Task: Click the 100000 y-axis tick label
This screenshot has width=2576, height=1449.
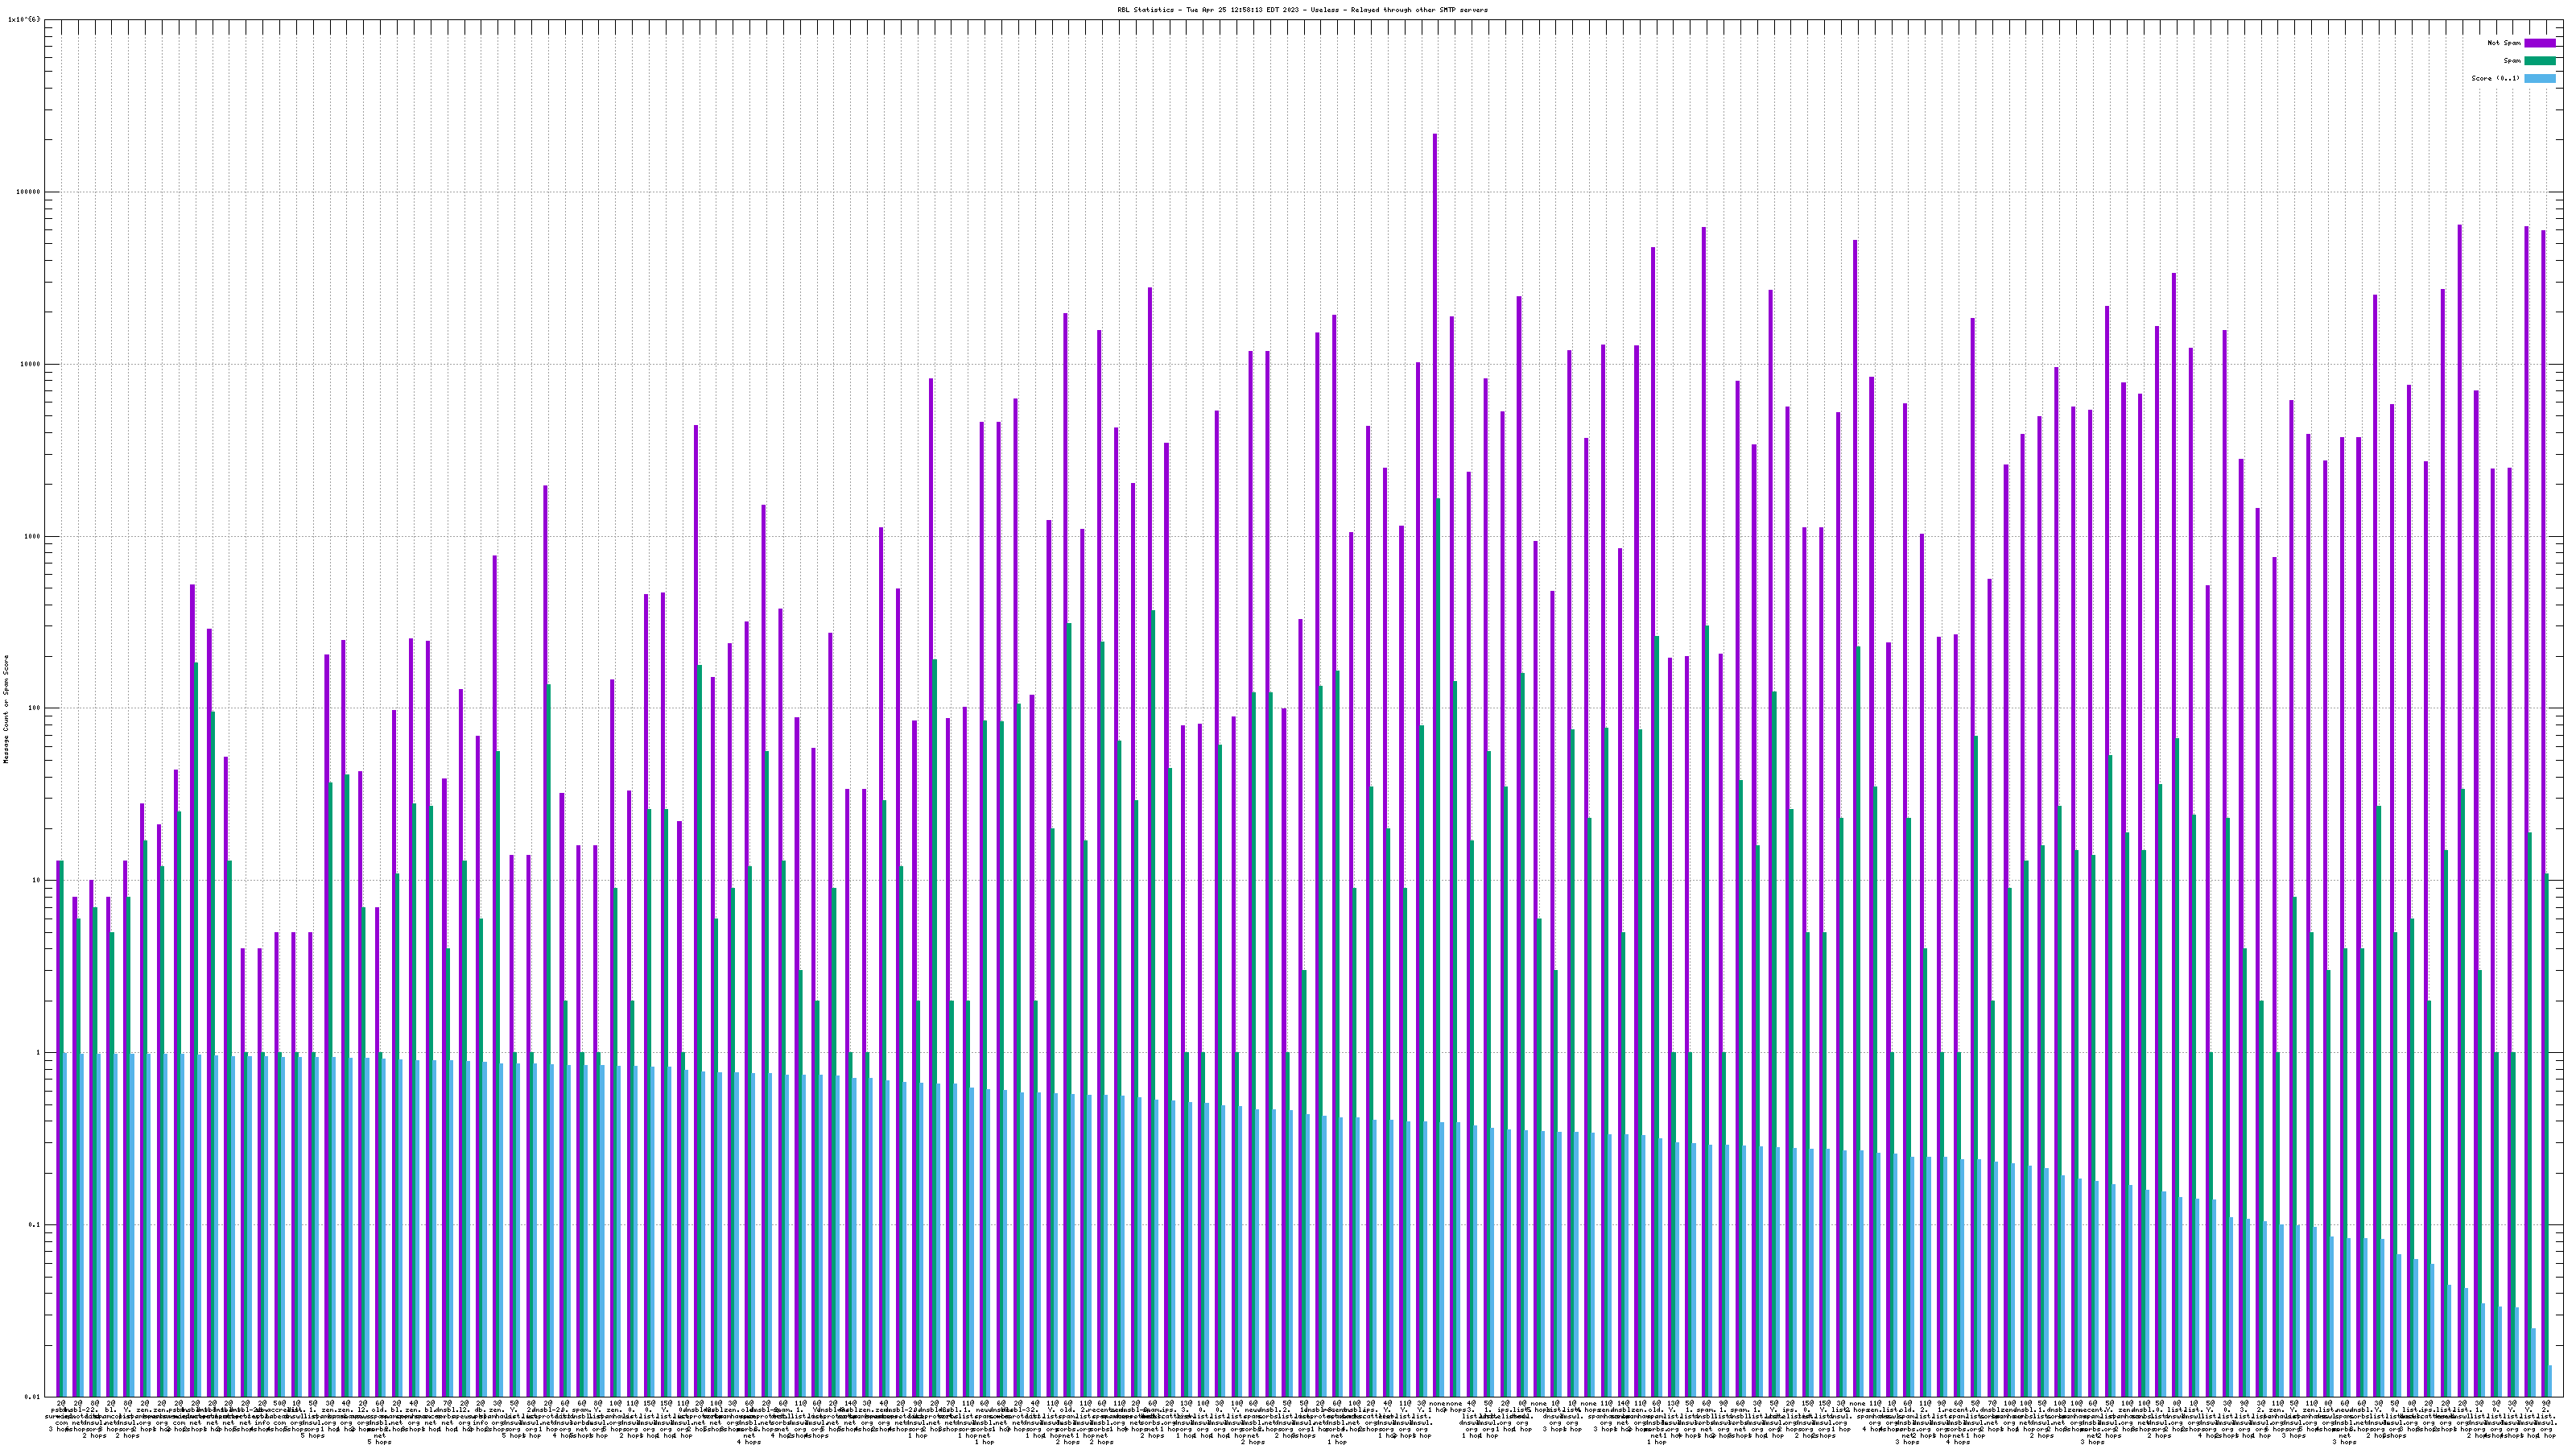Action: click(x=28, y=192)
